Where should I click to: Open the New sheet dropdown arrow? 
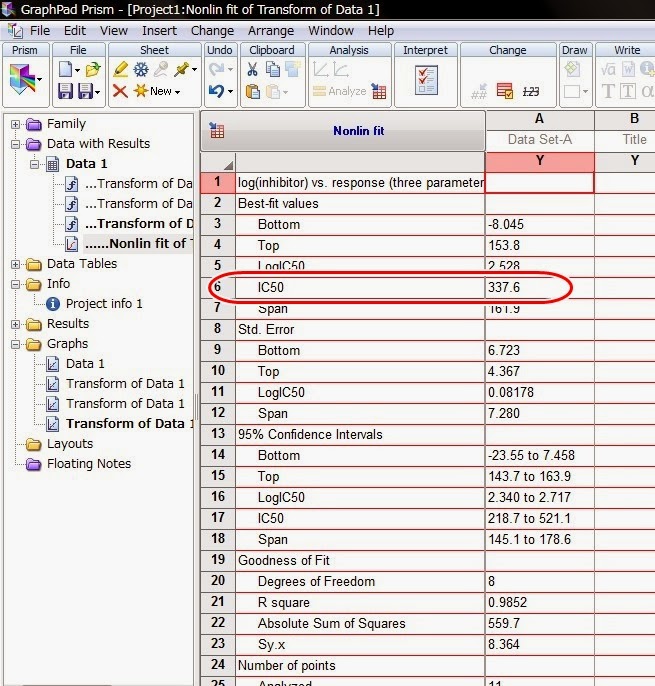[177, 92]
